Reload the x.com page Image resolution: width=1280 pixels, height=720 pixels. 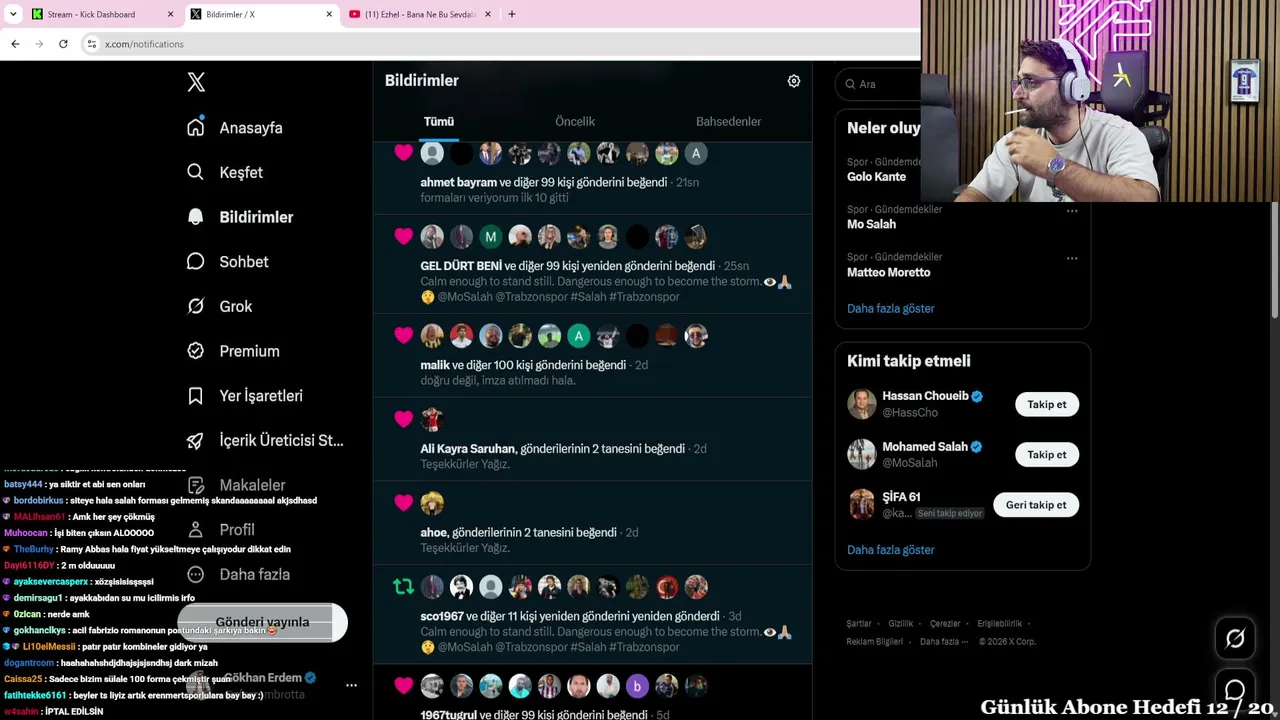[63, 44]
